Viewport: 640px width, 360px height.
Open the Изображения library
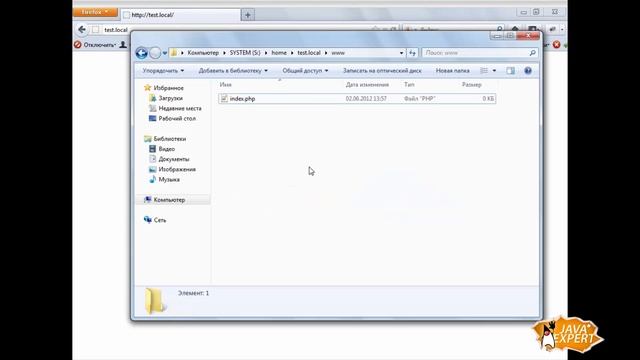(177, 169)
